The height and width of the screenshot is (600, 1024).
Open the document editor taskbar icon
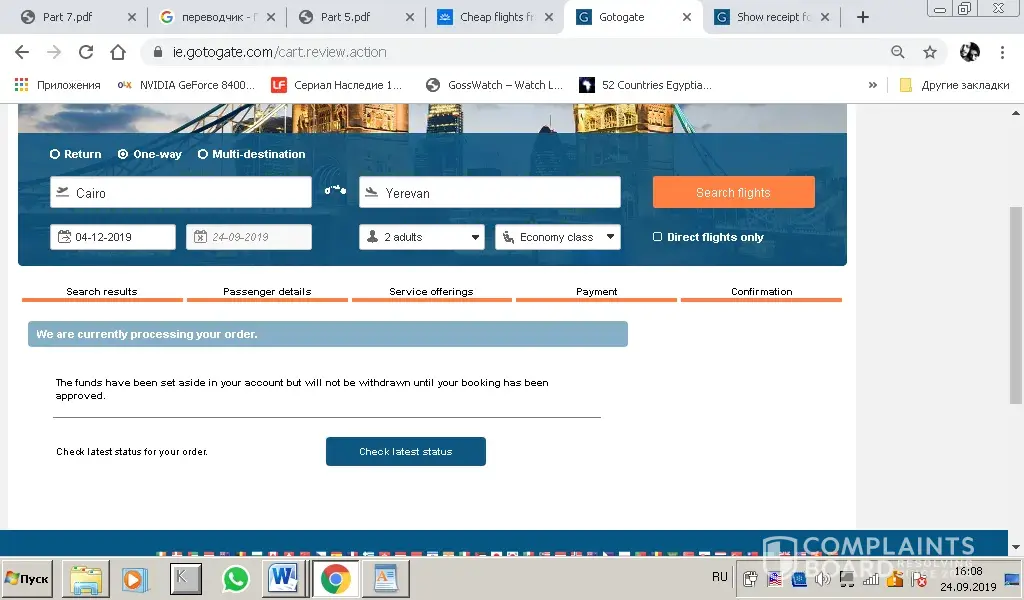(x=386, y=578)
